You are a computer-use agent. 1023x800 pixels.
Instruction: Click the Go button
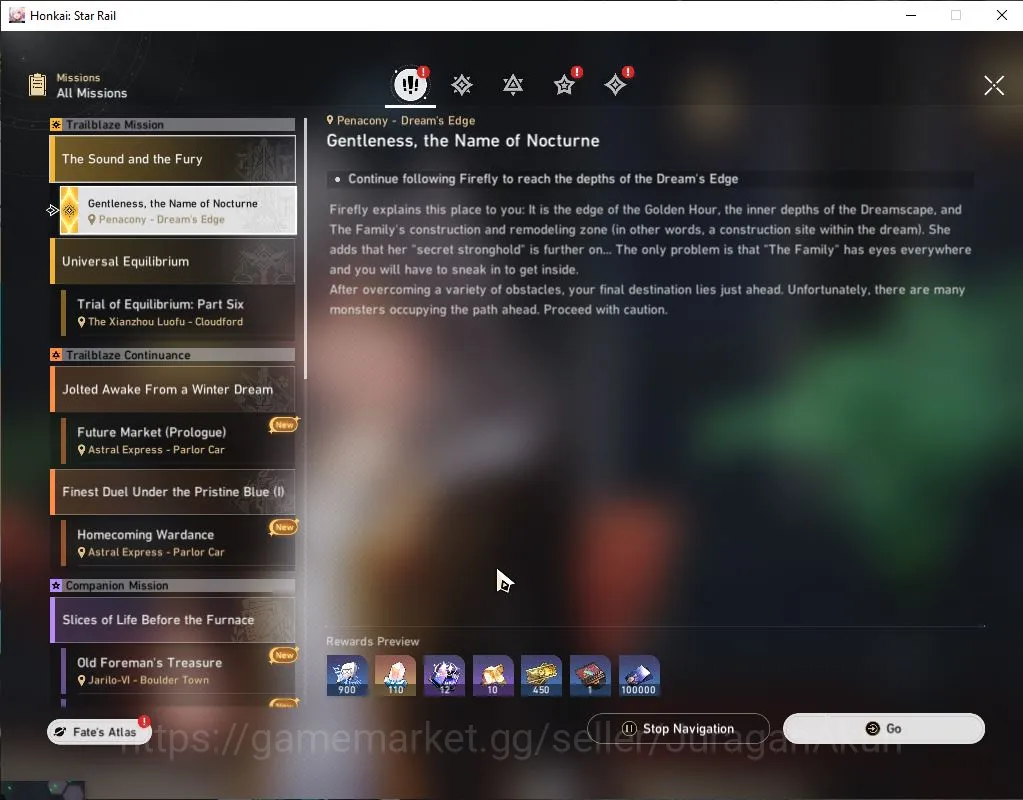[883, 728]
